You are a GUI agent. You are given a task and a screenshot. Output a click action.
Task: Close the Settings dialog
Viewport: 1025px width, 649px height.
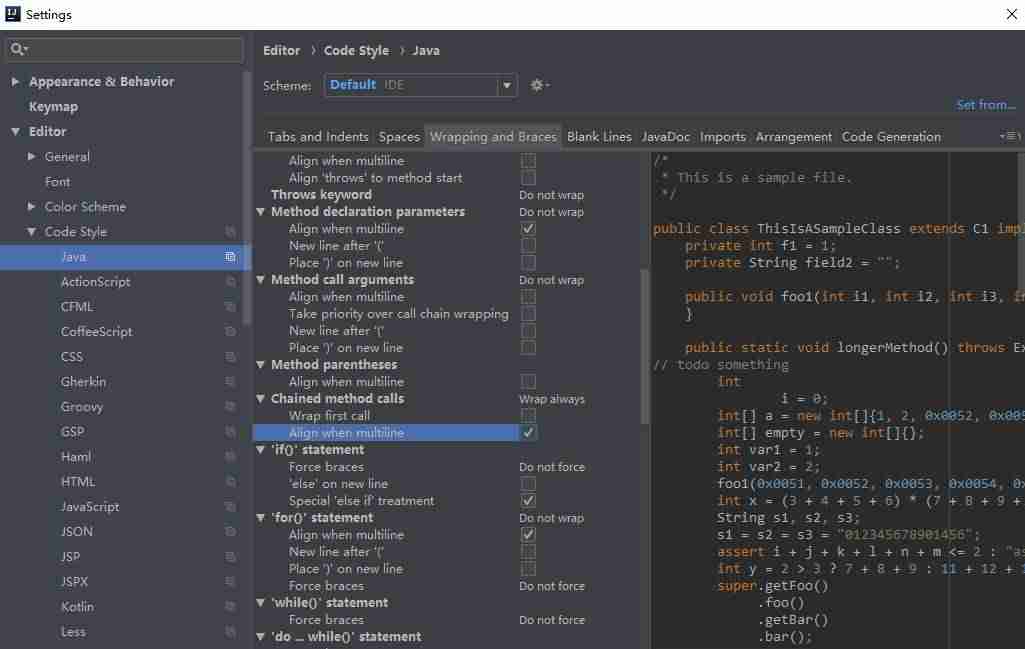click(1011, 14)
